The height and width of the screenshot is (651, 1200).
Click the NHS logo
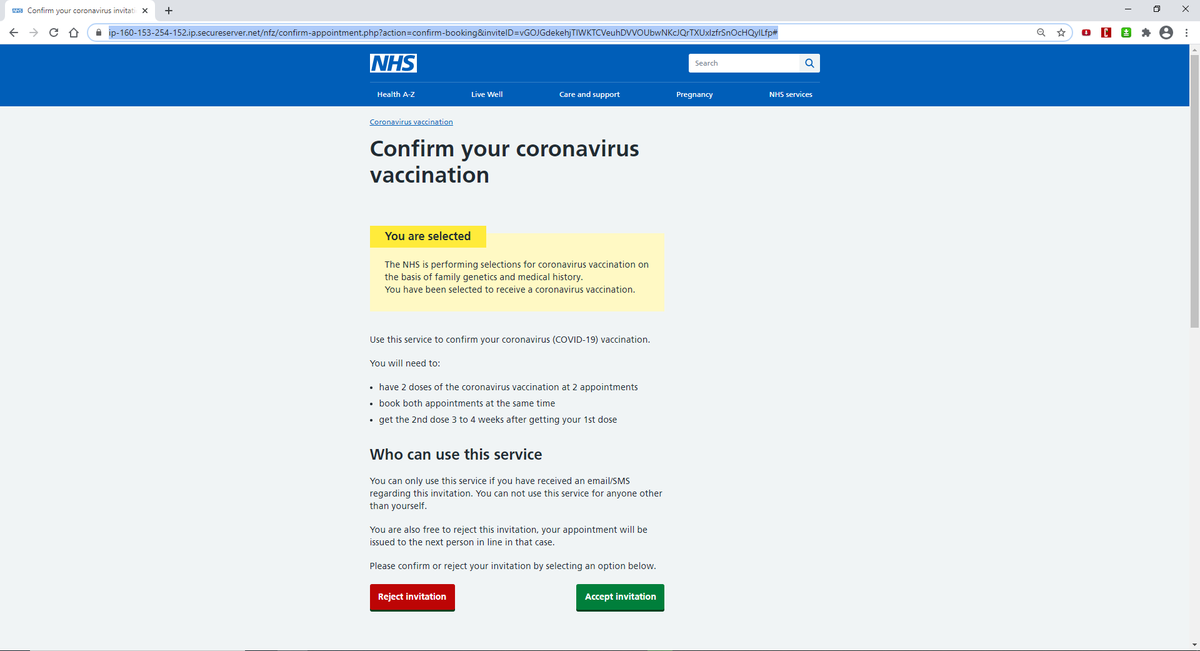tap(392, 62)
